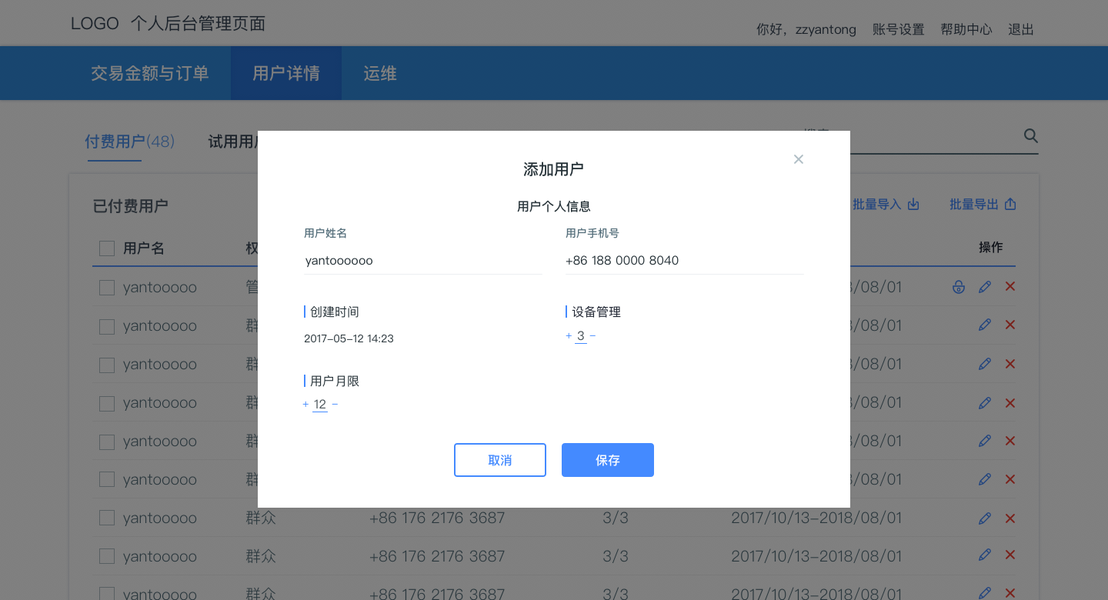Decrease 用户月限 value with the minus
This screenshot has height=600, width=1108.
(x=335, y=404)
